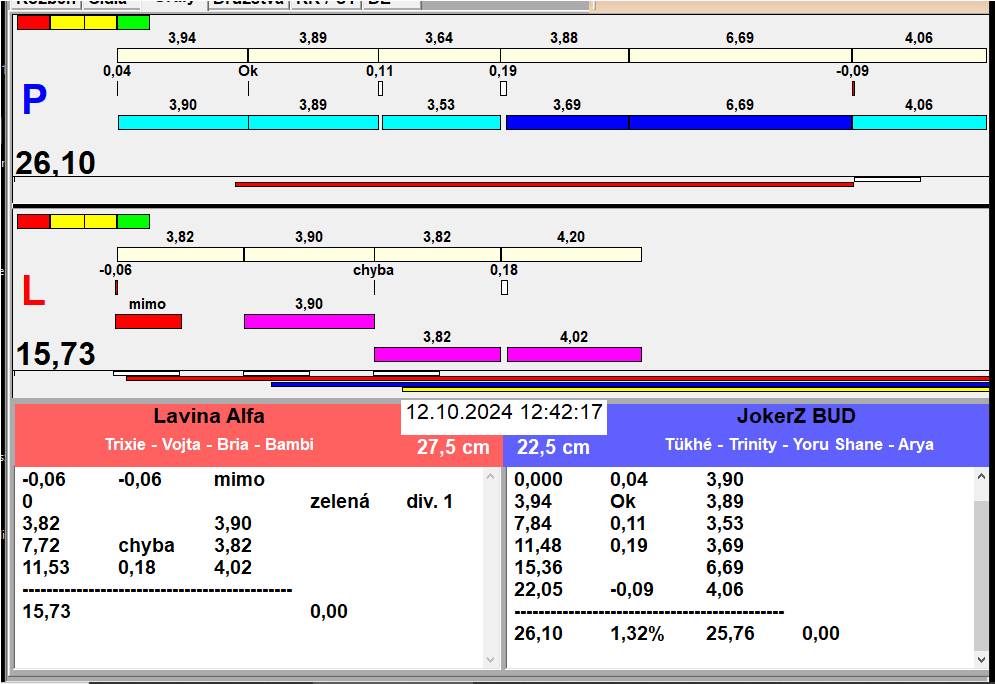The image size is (995, 684).
Task: Click the 15,36 cumulative time in JokerZ results
Action: point(538,567)
